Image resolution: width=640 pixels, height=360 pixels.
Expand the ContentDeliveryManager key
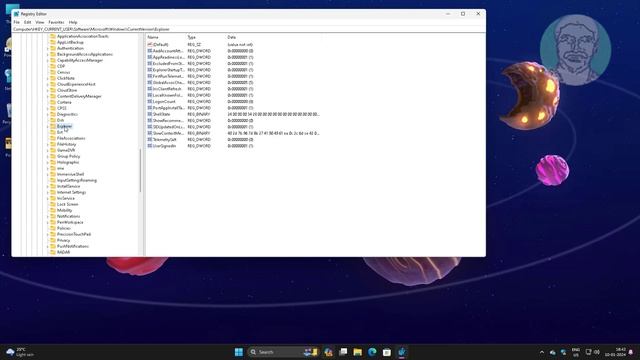coord(47,96)
